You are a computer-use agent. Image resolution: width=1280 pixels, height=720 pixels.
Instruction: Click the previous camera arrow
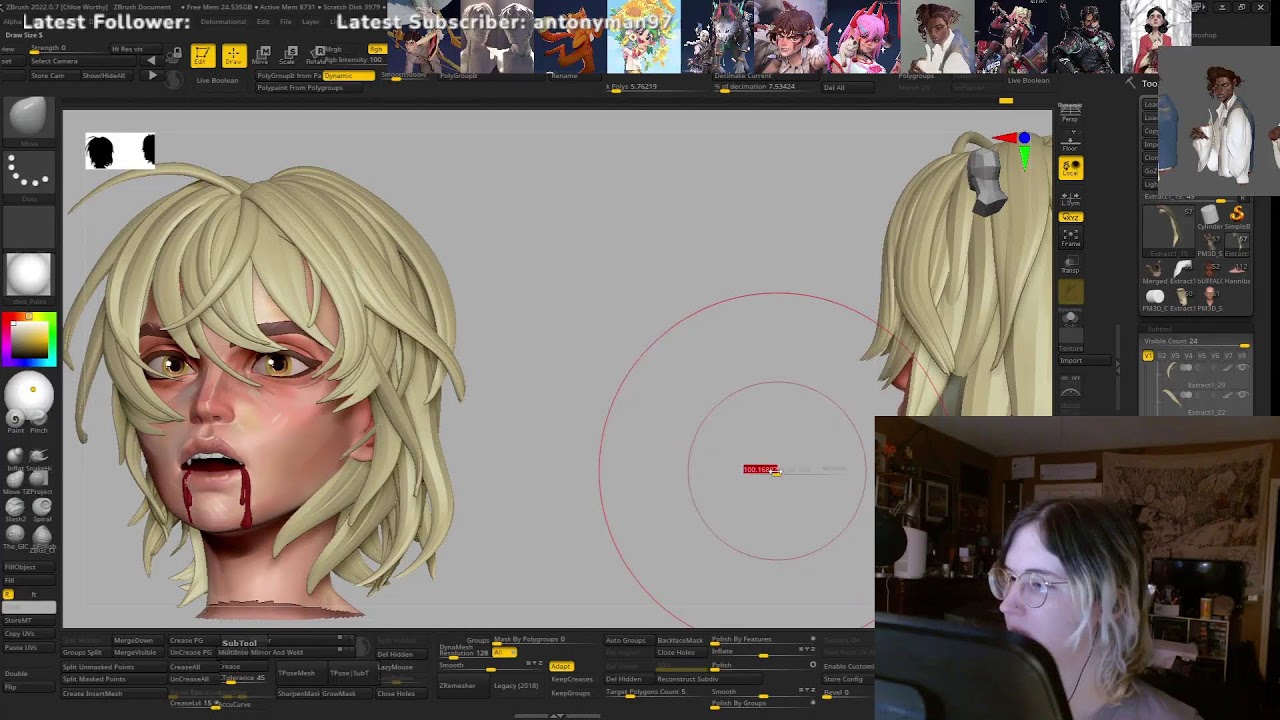[x=151, y=61]
